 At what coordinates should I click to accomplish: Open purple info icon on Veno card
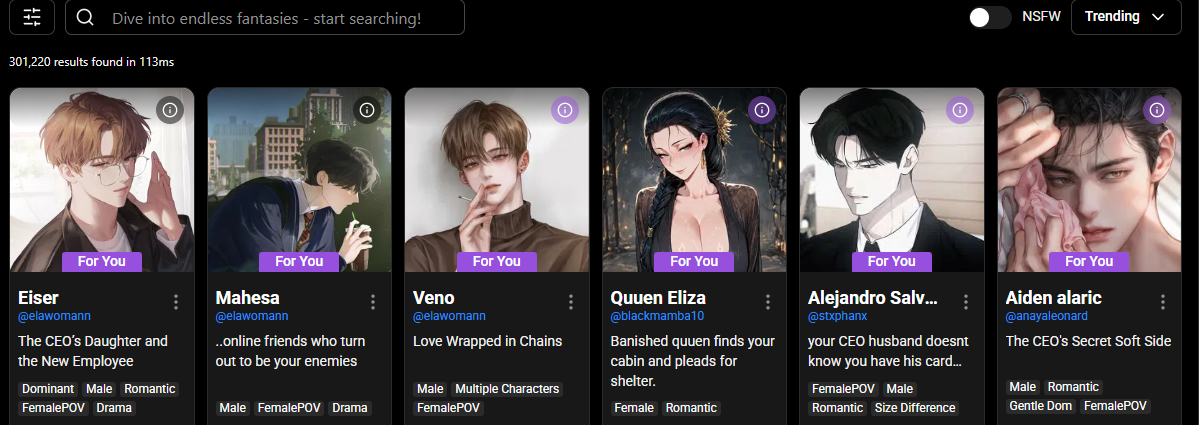coord(565,110)
